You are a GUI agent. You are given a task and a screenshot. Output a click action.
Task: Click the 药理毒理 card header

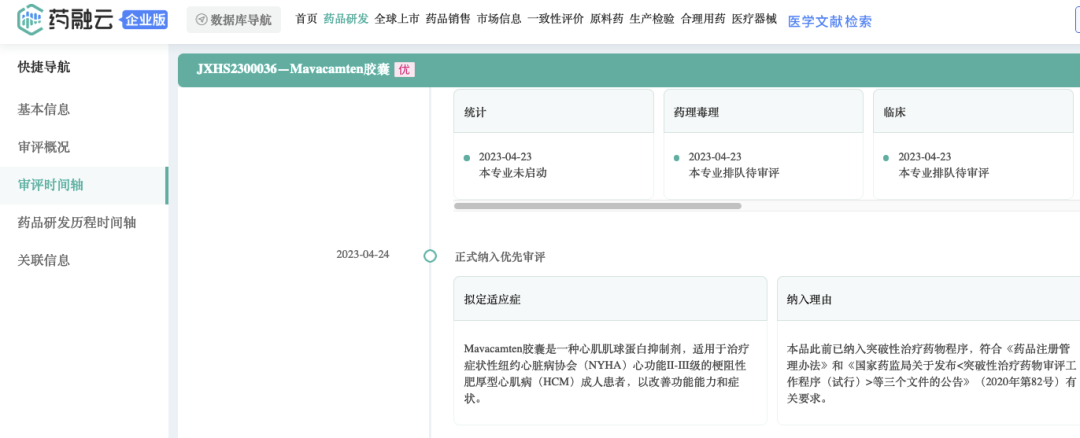point(763,111)
